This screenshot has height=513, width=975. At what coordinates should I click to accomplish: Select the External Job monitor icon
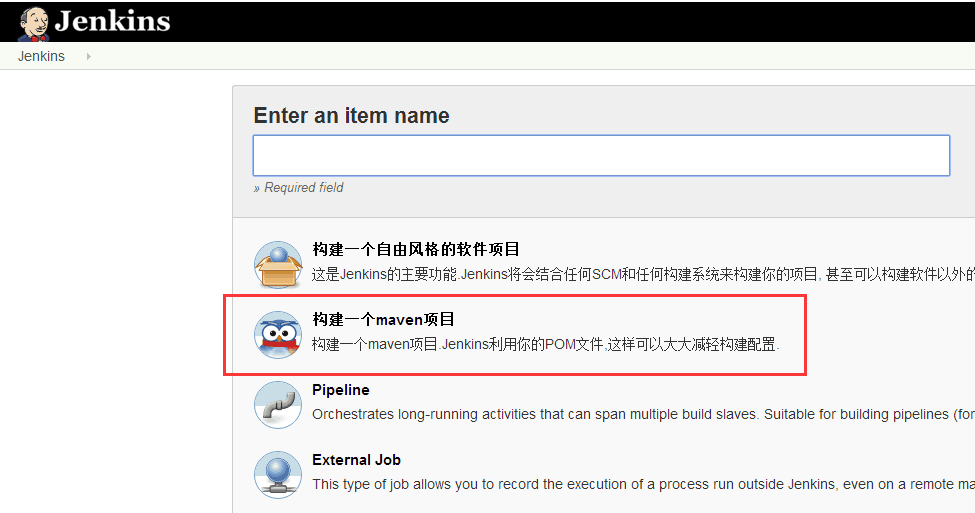point(278,475)
